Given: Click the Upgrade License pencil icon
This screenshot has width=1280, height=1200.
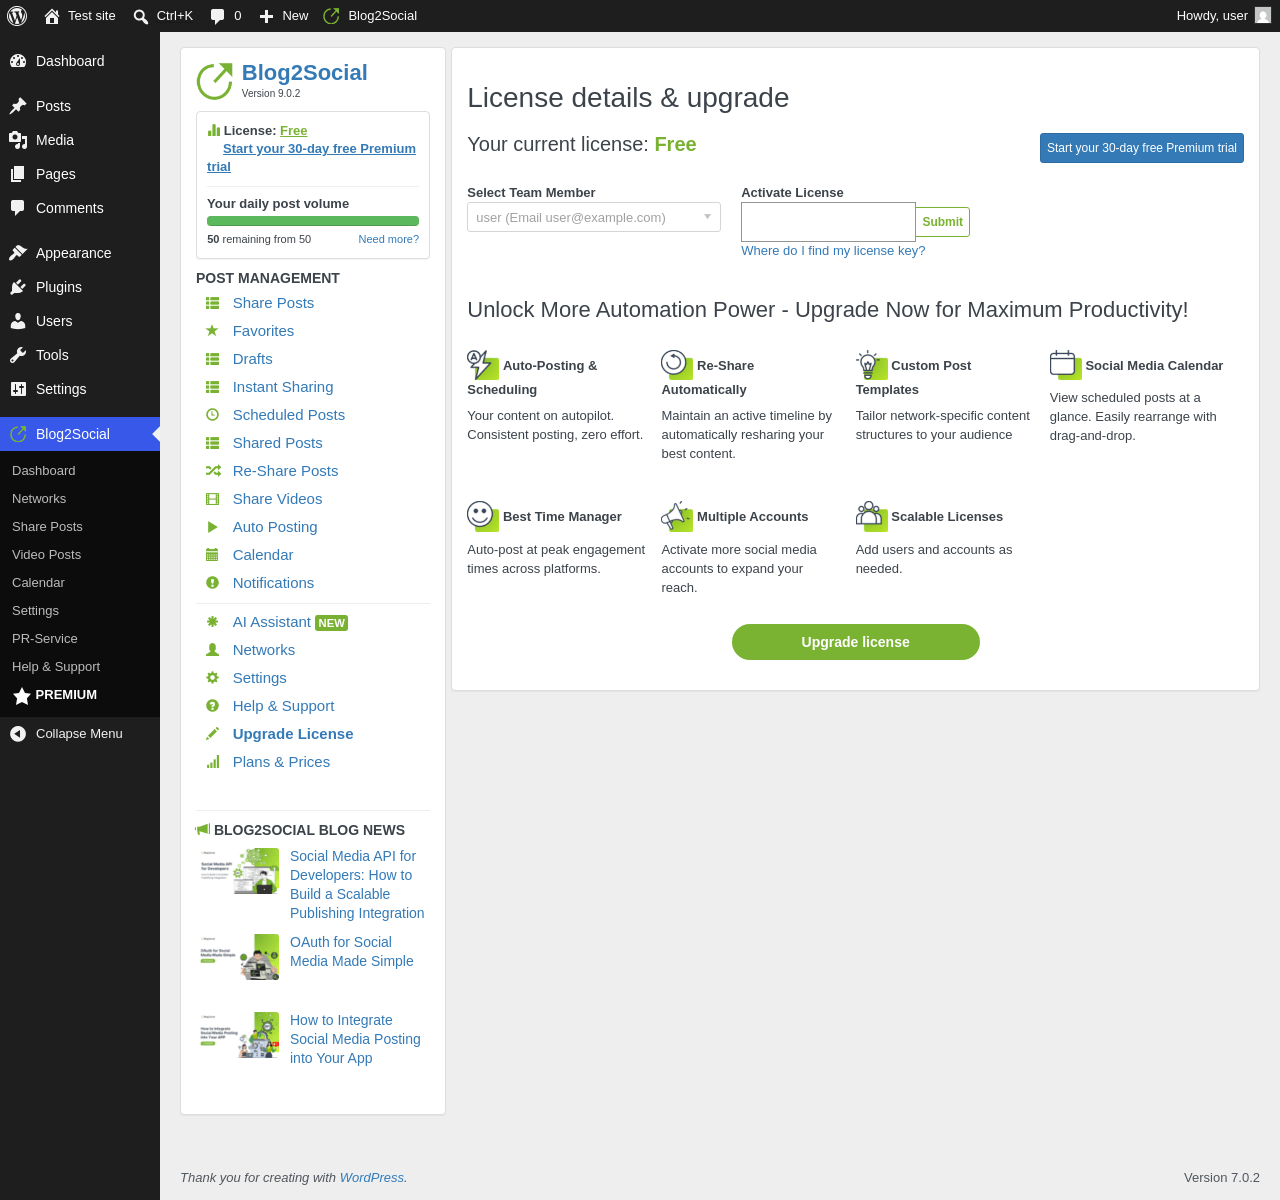Looking at the screenshot, I should (212, 734).
